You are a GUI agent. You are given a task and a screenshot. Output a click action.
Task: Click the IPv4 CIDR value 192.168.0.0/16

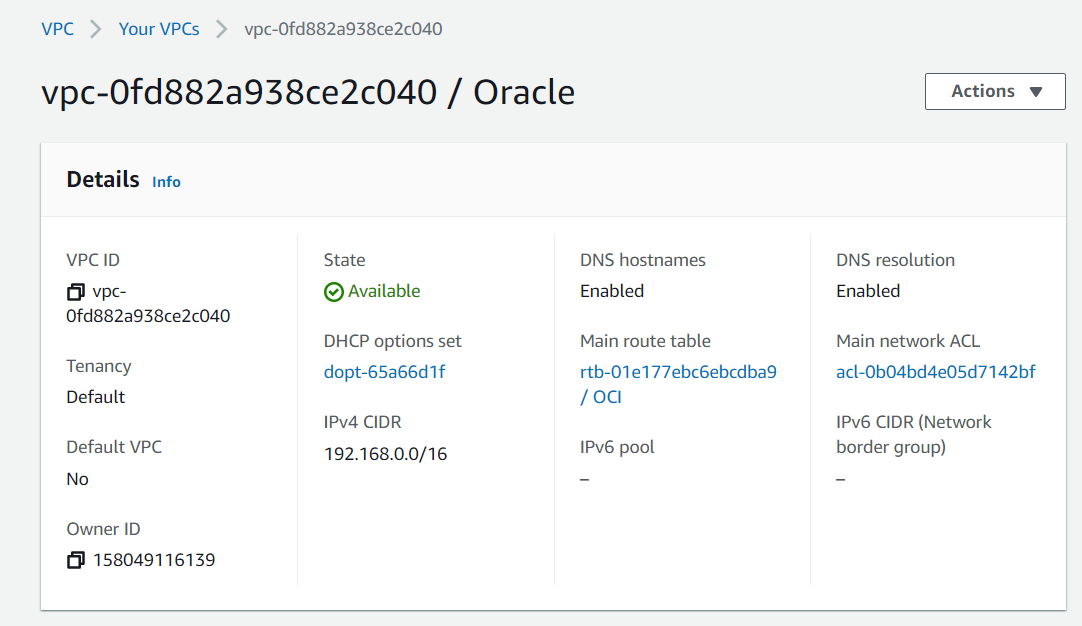point(385,454)
